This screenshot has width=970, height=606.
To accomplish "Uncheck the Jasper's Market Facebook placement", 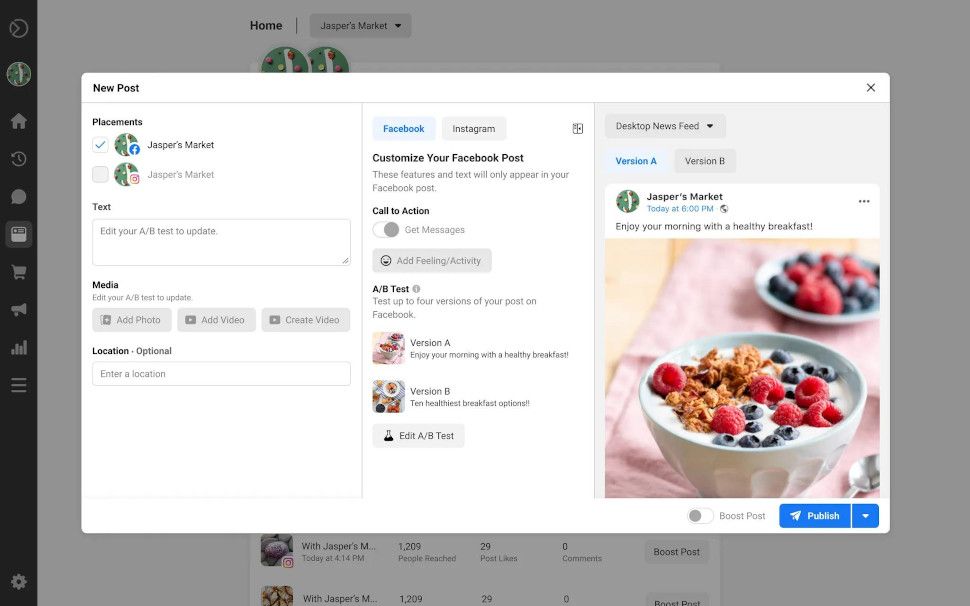I will click(x=100, y=144).
